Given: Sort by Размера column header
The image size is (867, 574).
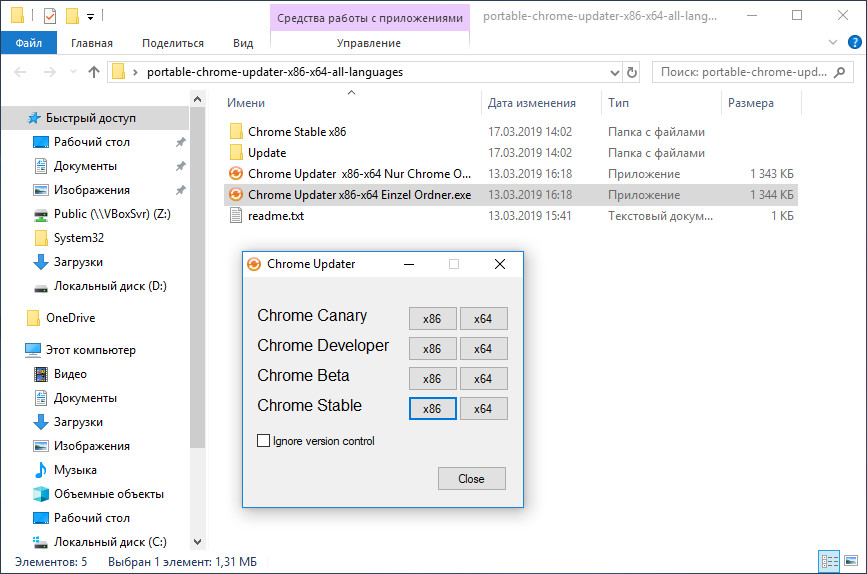Looking at the screenshot, I should 750,103.
